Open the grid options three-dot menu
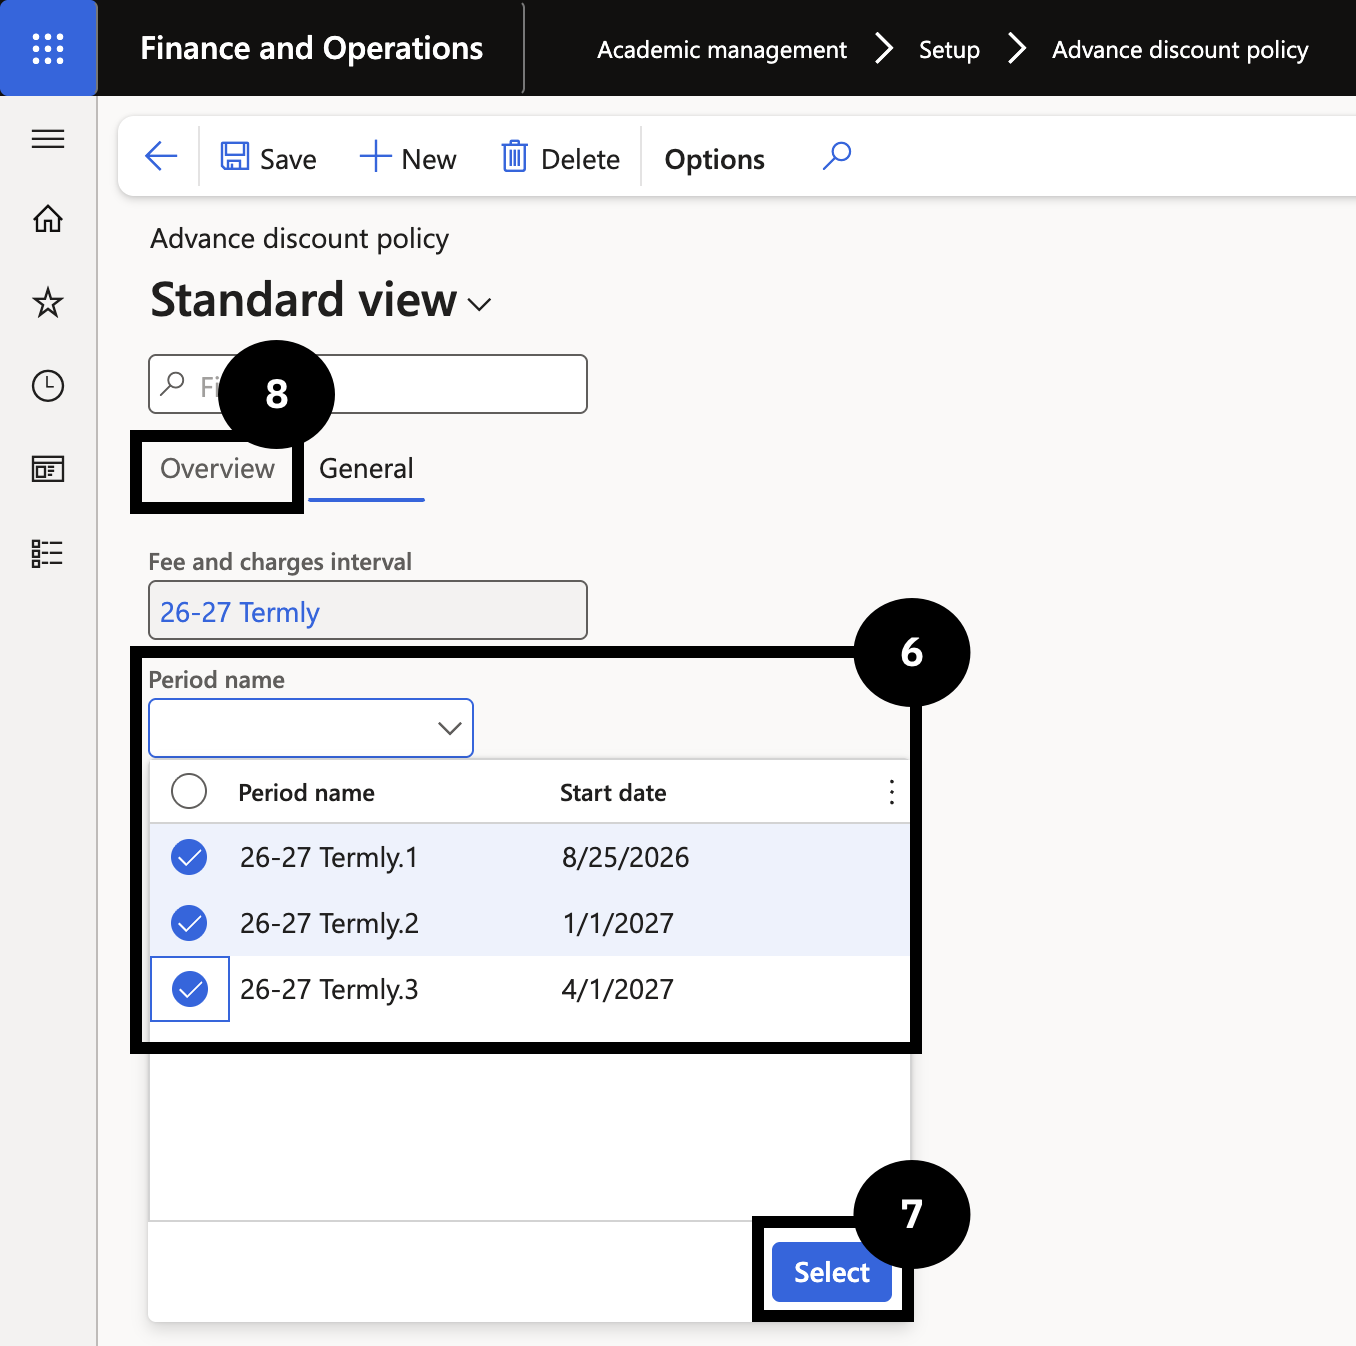Image resolution: width=1356 pixels, height=1346 pixels. tap(891, 792)
